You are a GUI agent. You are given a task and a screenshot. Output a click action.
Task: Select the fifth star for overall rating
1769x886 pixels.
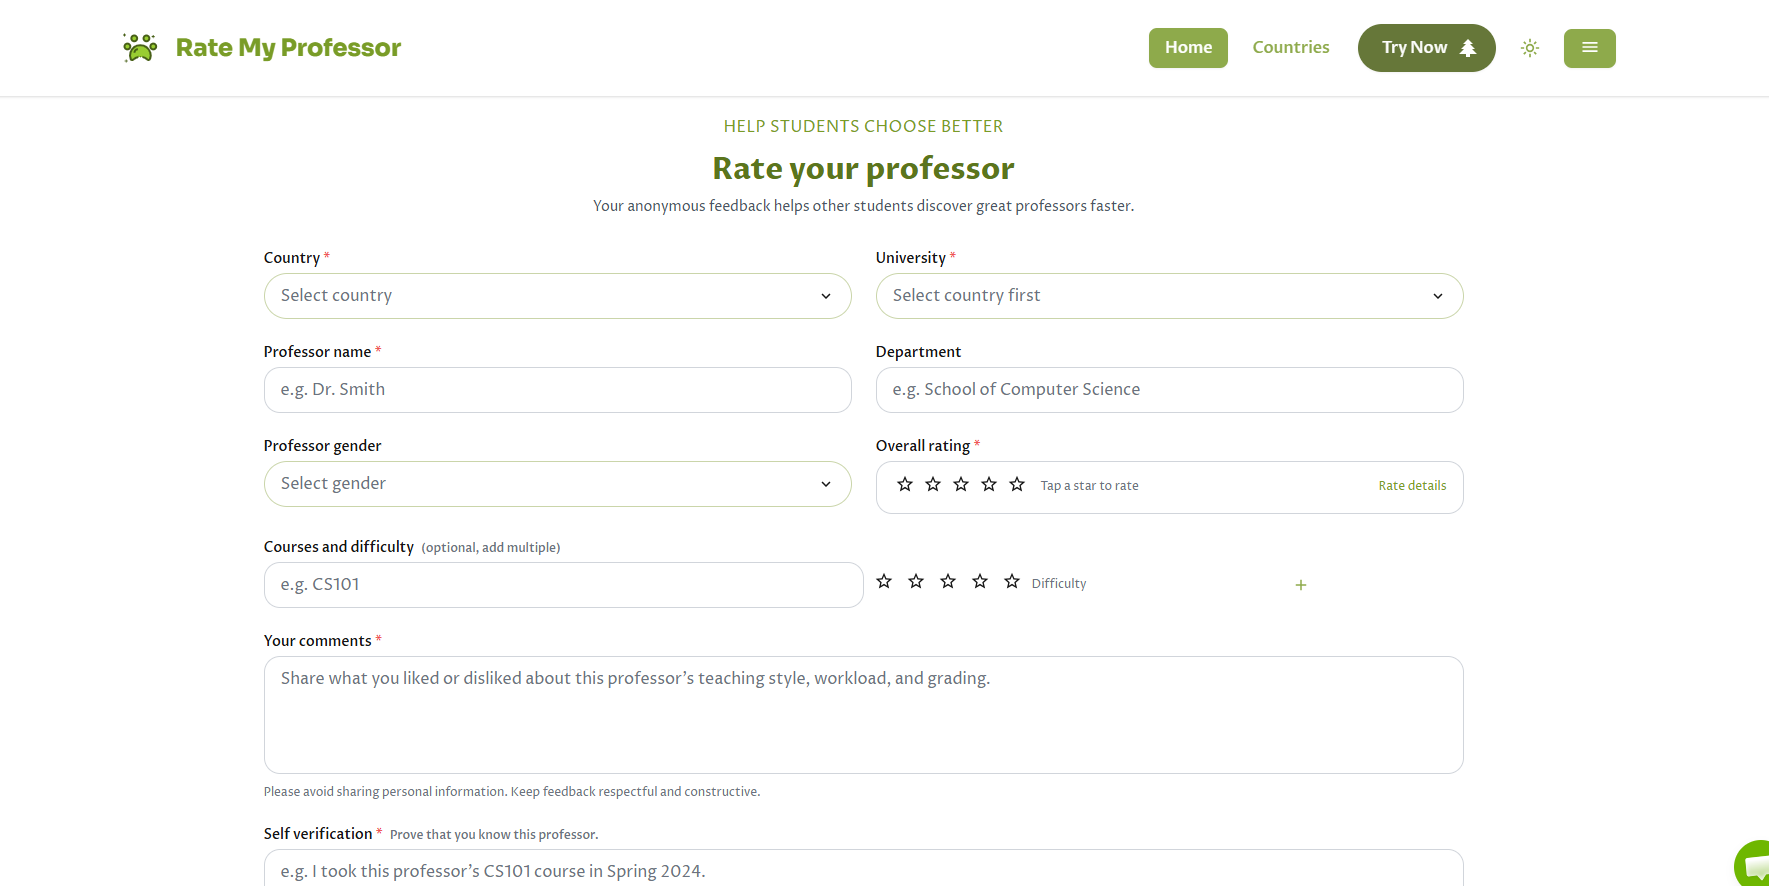[x=1016, y=484]
